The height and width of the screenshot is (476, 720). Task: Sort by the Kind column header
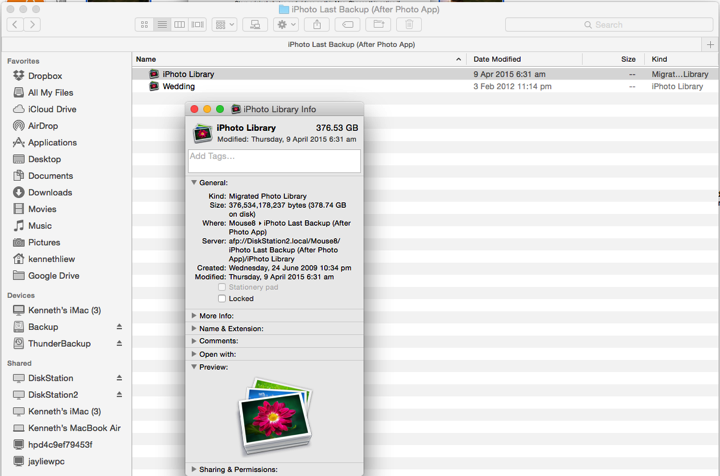682,59
